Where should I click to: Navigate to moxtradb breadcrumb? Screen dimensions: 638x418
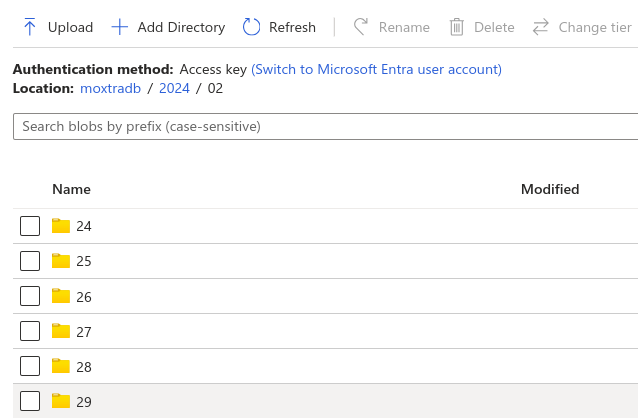click(110, 88)
